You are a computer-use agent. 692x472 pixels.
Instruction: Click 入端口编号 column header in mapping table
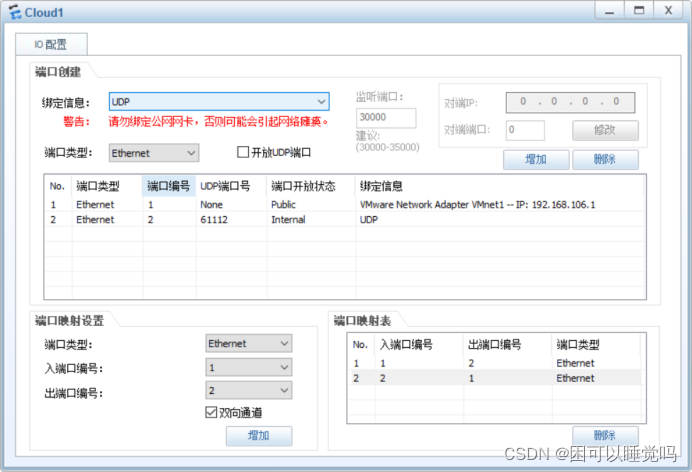pos(419,345)
